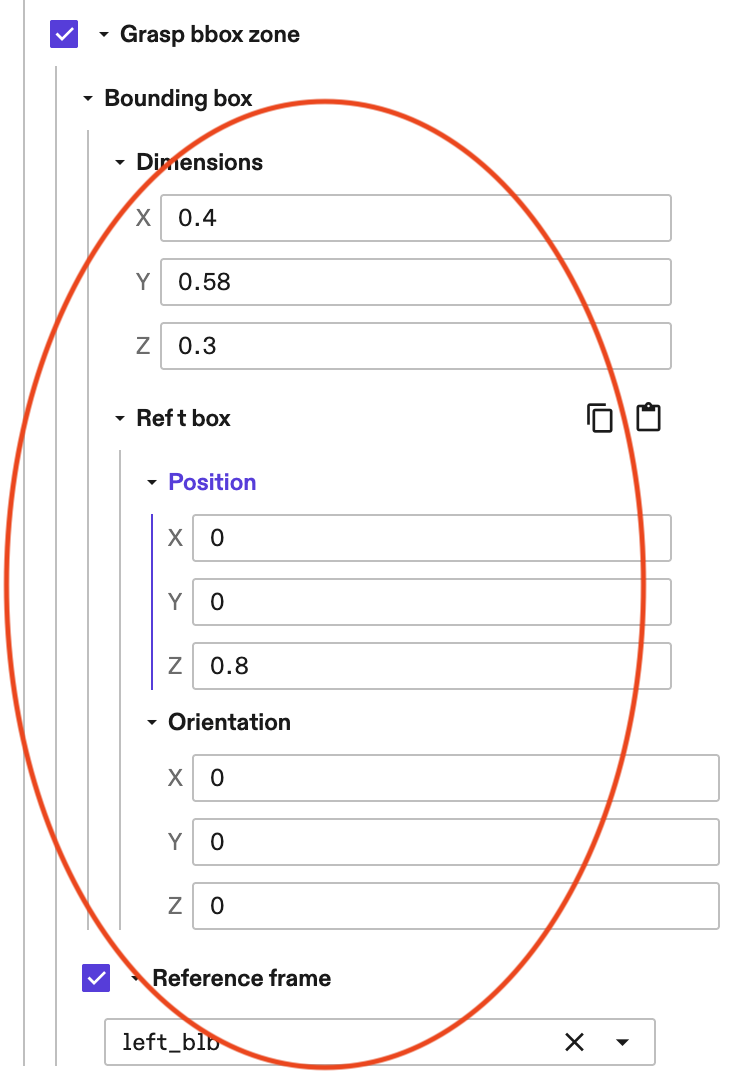Collapse the Orientation subsection
744x1078 pixels.
coord(152,721)
